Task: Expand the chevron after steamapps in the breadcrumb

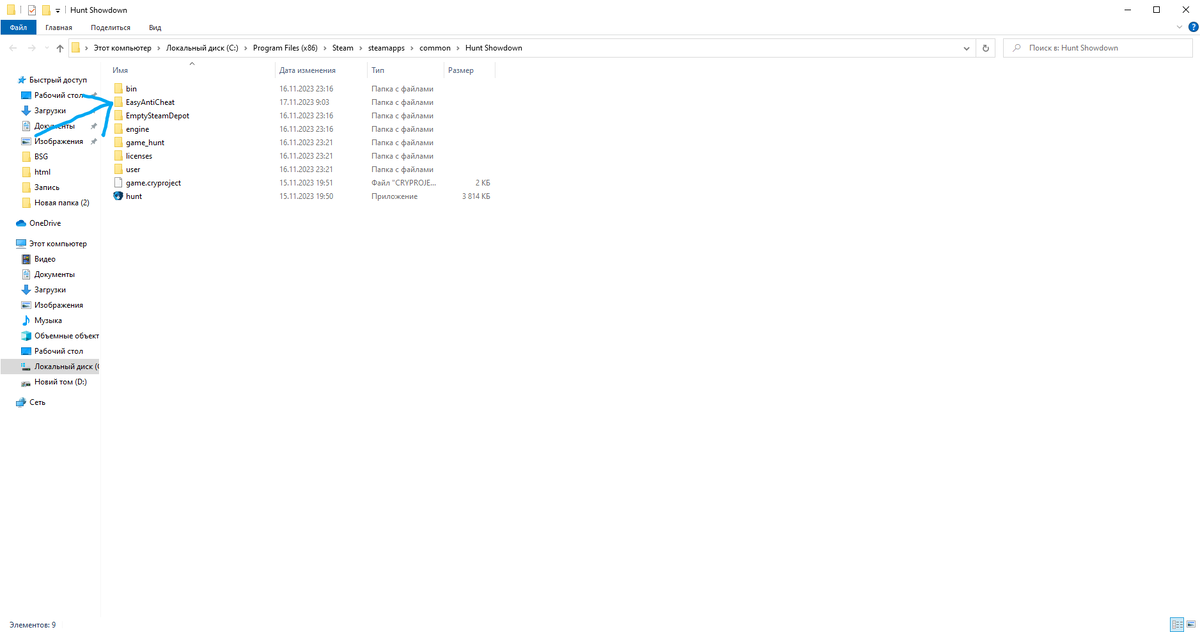Action: click(x=413, y=48)
